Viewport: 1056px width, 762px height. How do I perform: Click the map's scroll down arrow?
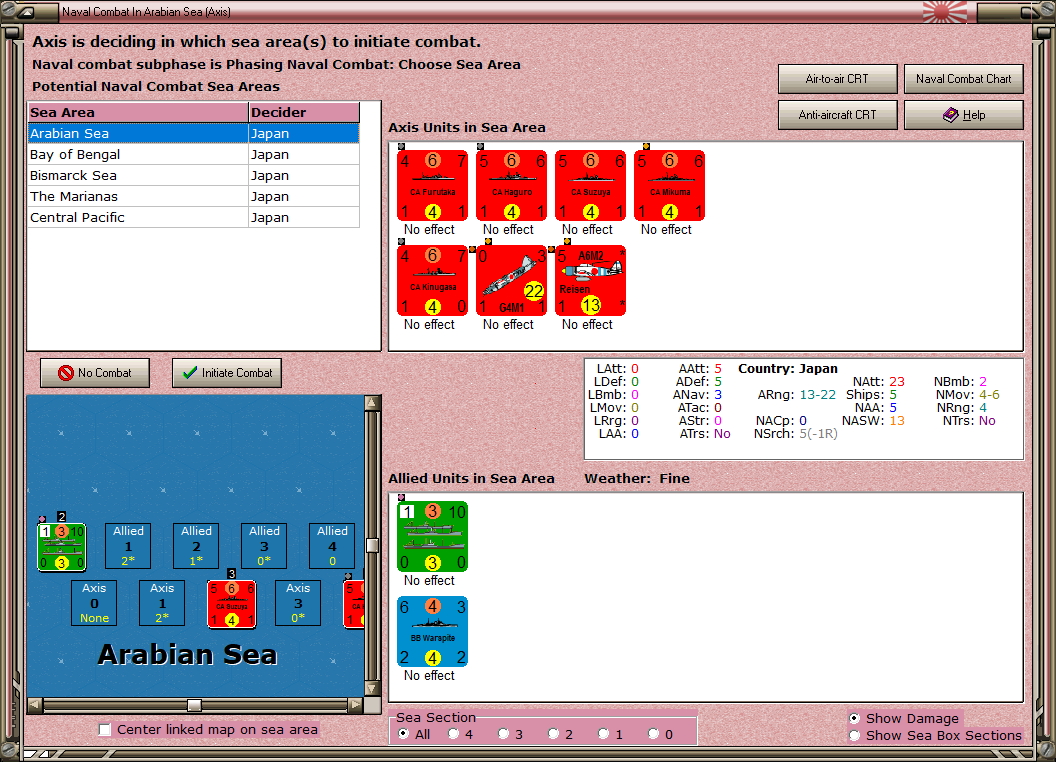[372, 689]
